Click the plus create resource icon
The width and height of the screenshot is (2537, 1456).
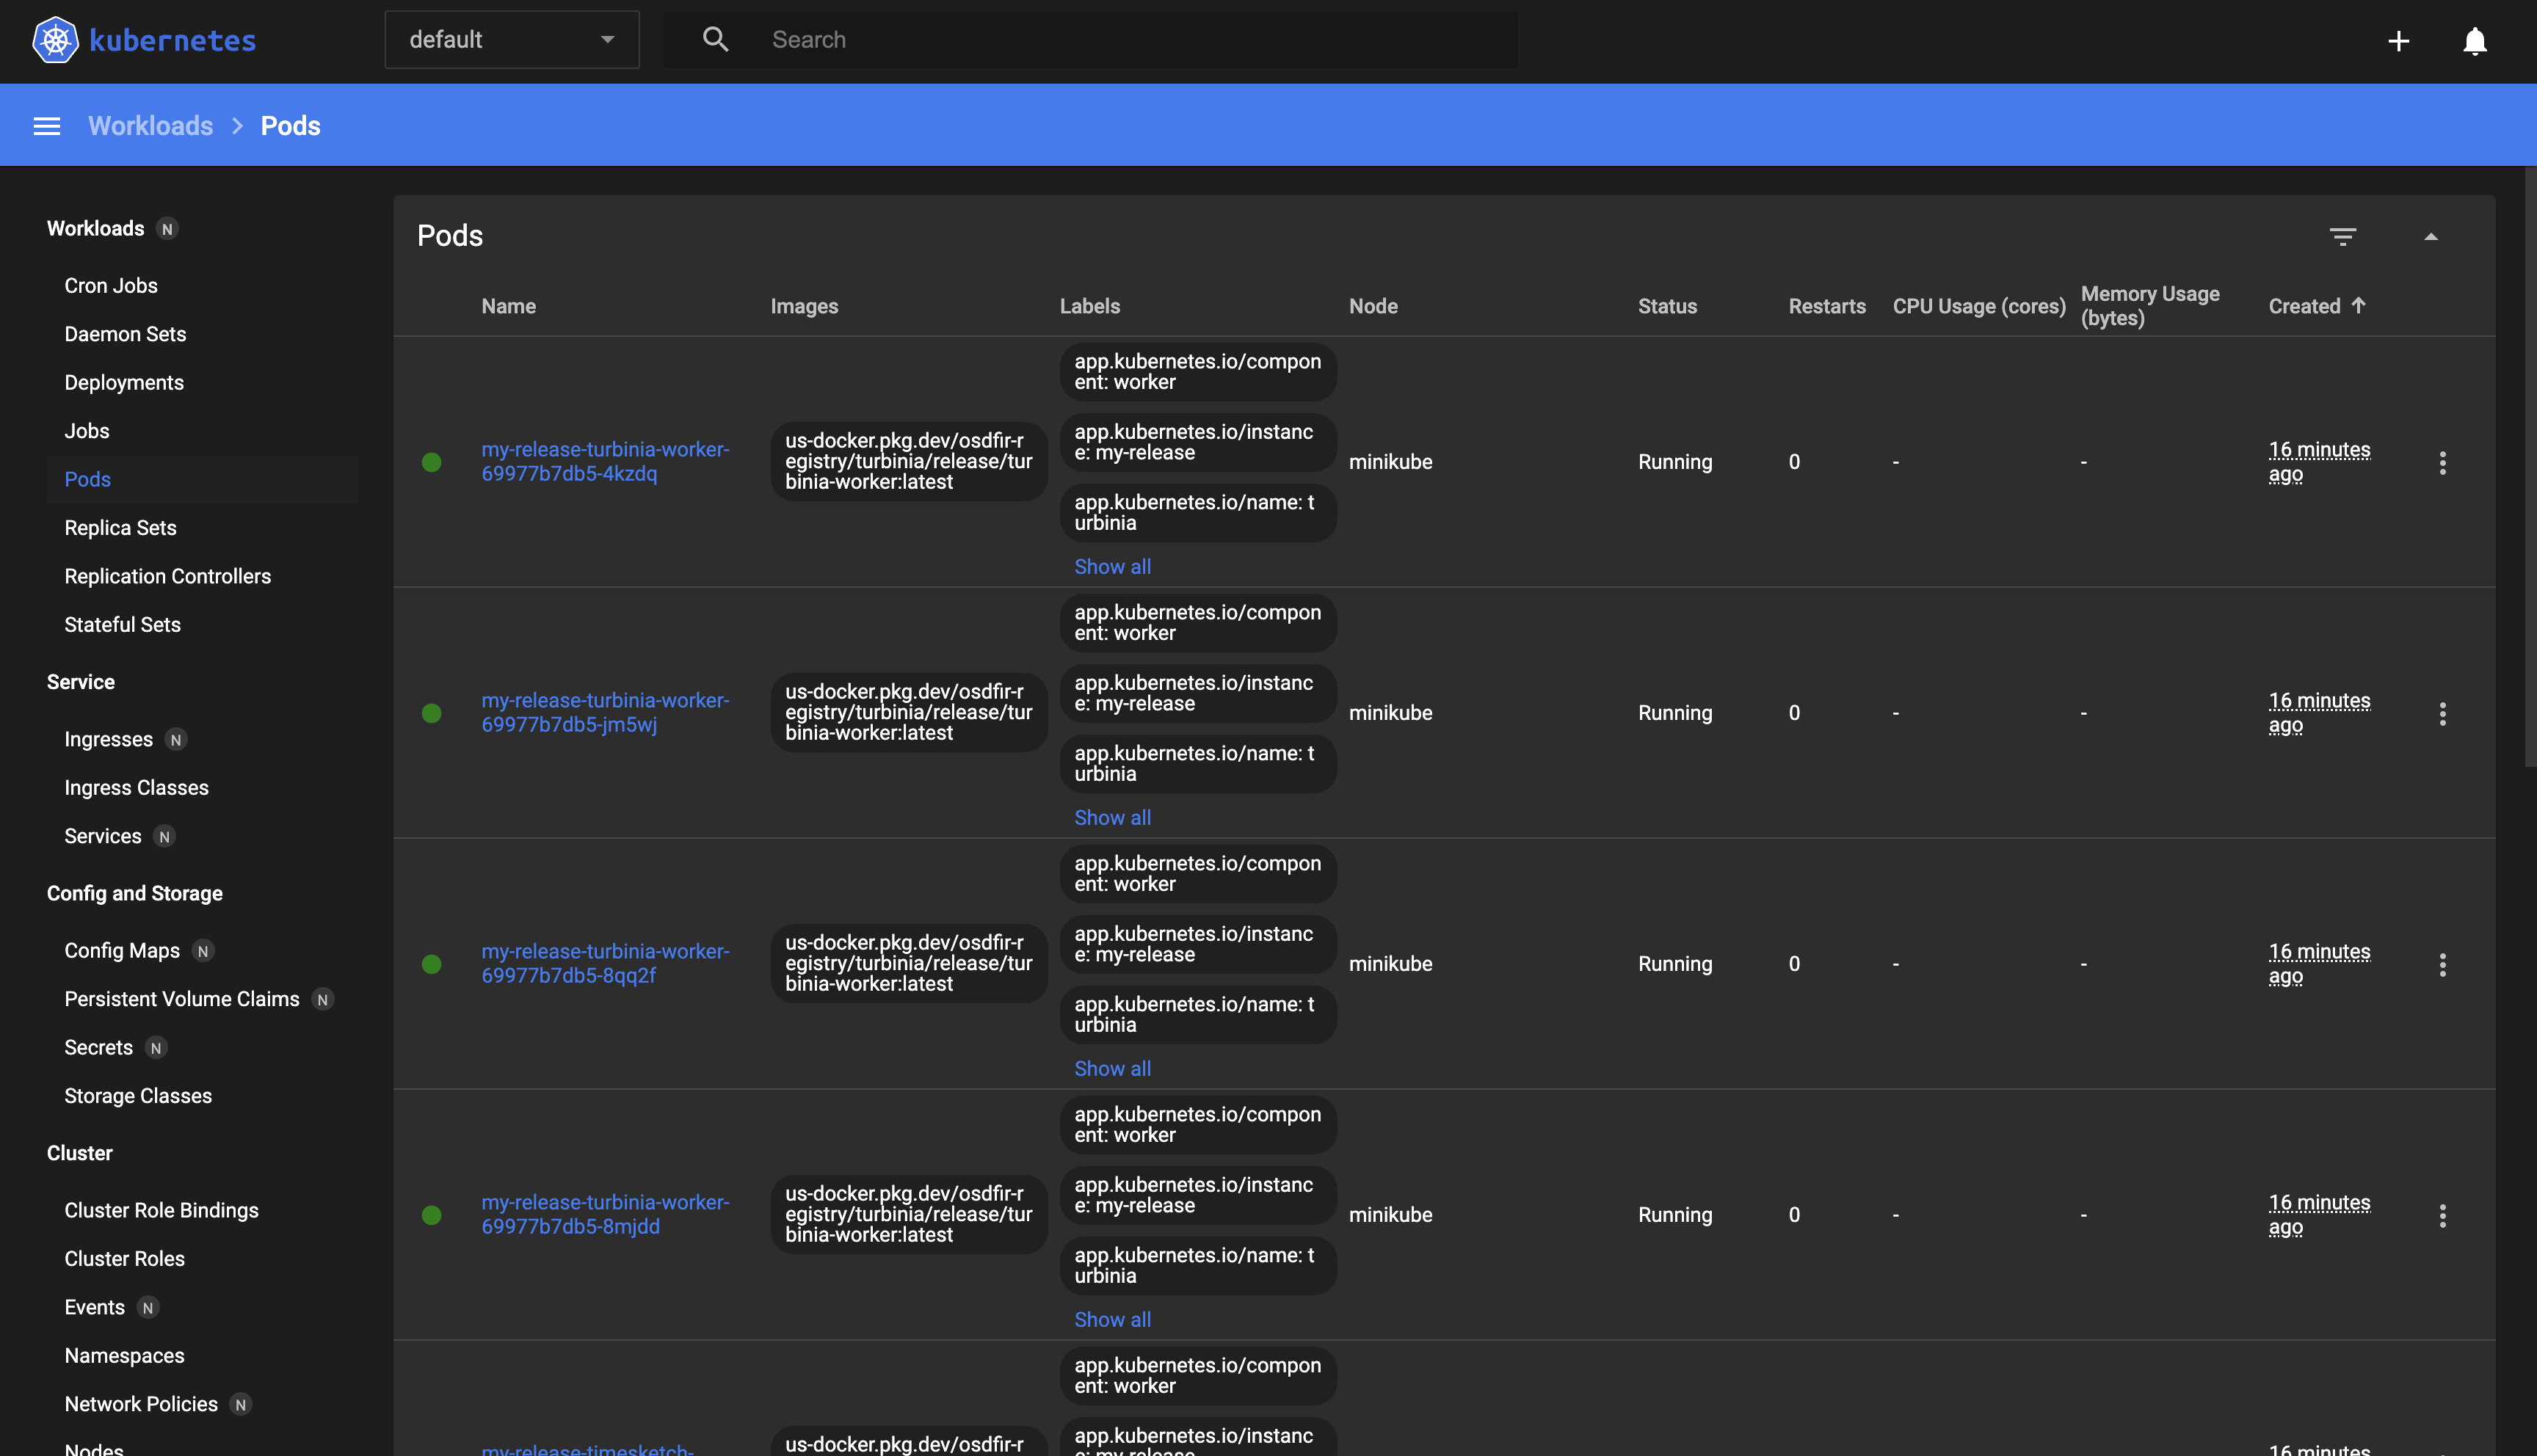pyautogui.click(x=2398, y=41)
